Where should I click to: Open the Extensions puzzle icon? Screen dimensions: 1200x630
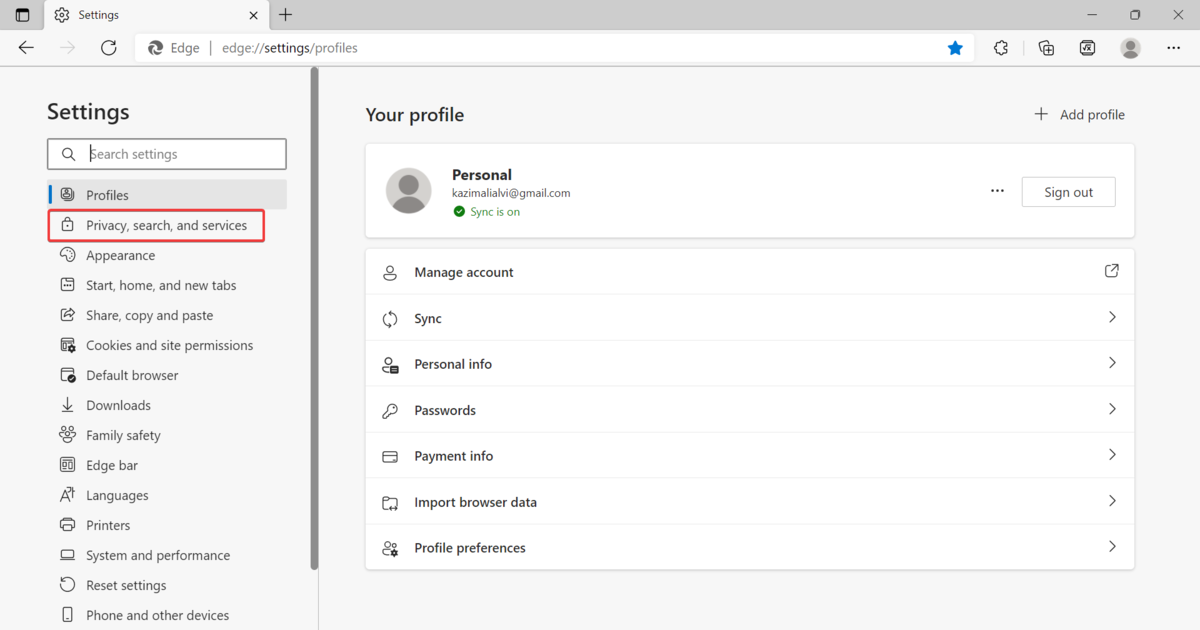pos(1001,48)
